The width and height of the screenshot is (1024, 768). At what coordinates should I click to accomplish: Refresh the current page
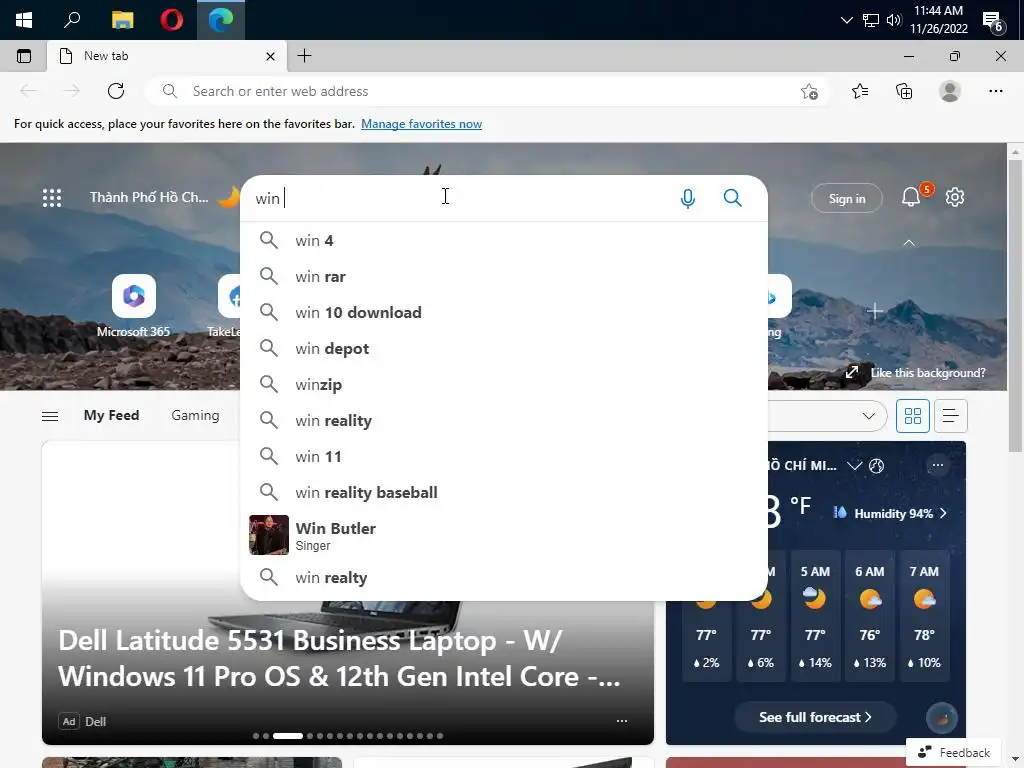click(x=116, y=91)
